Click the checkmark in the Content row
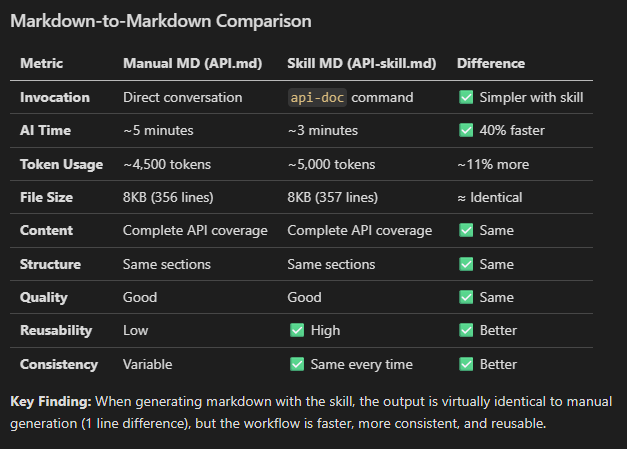 (x=466, y=230)
